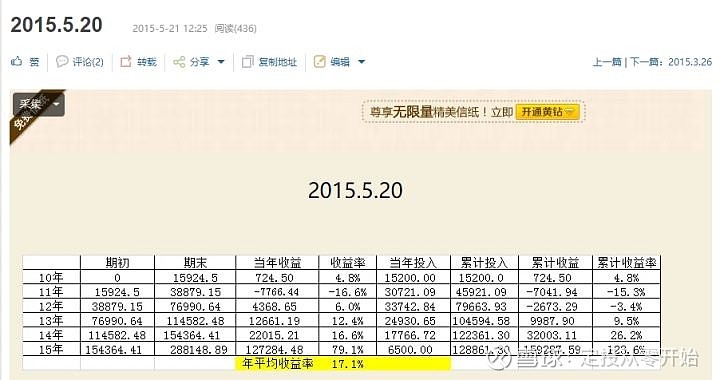Expand the 编辑 edit dropdown arrow
Screen dimensions: 720x380
361,61
